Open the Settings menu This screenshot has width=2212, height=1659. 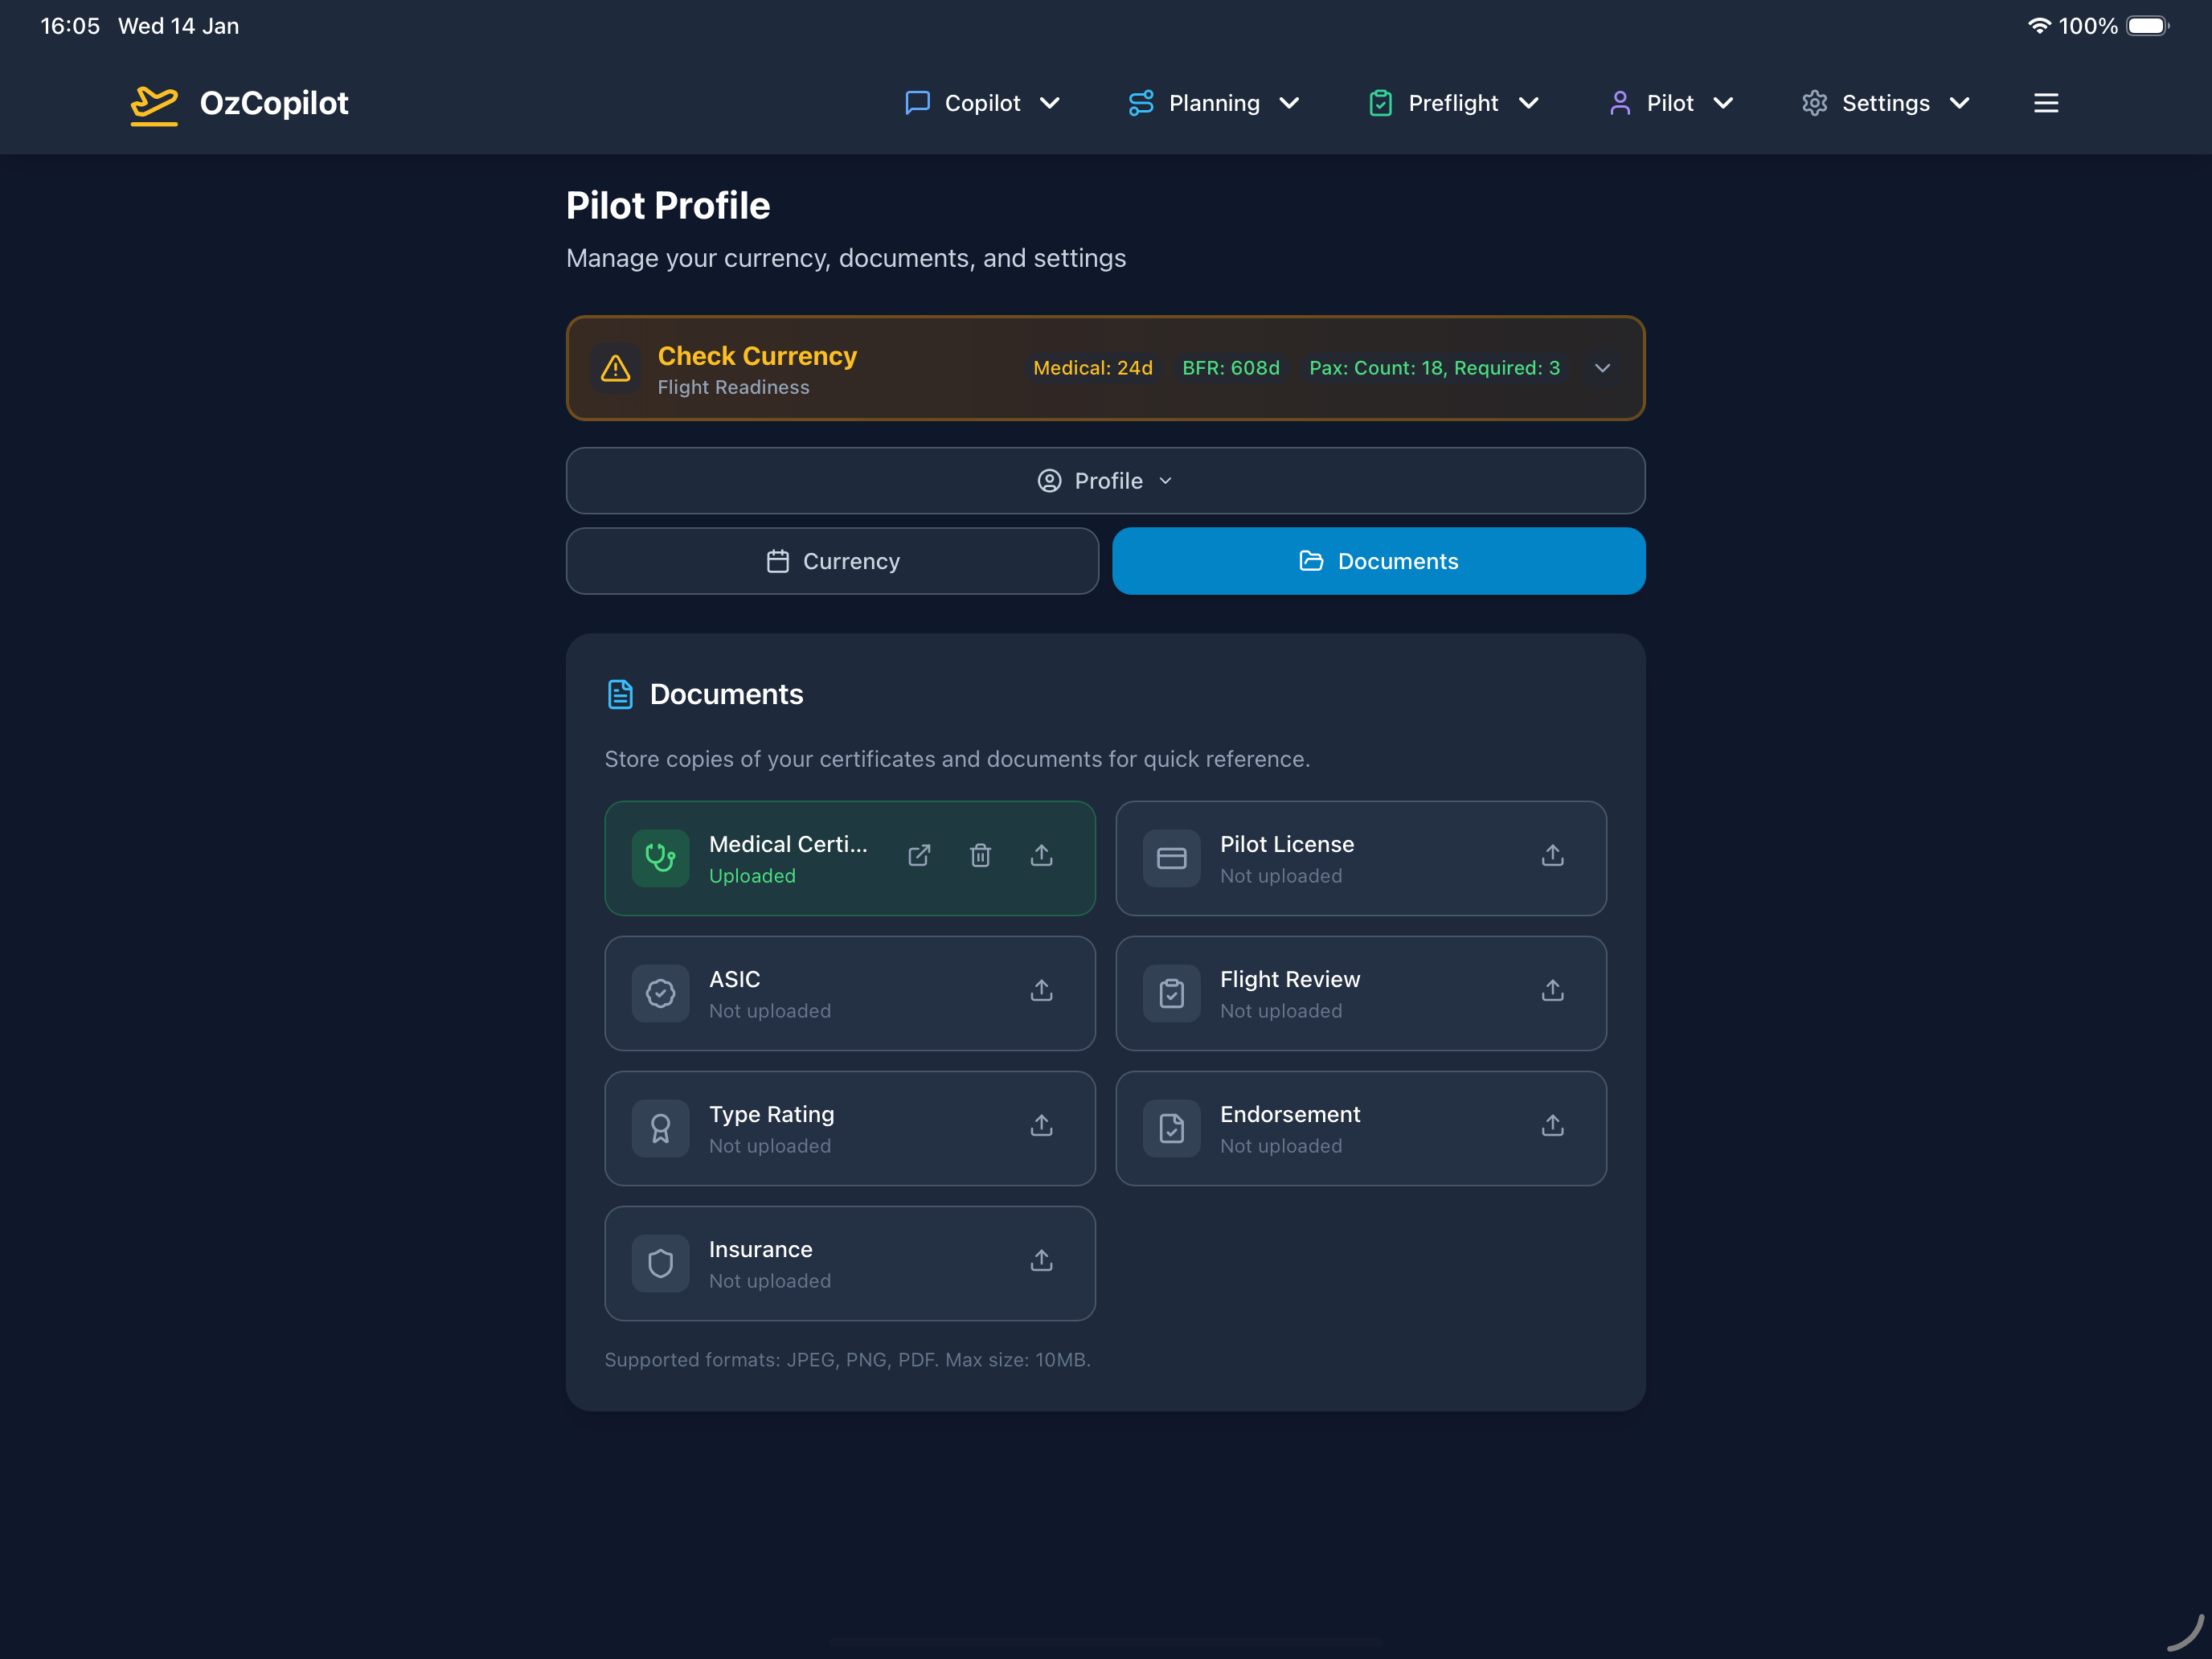pos(1885,103)
